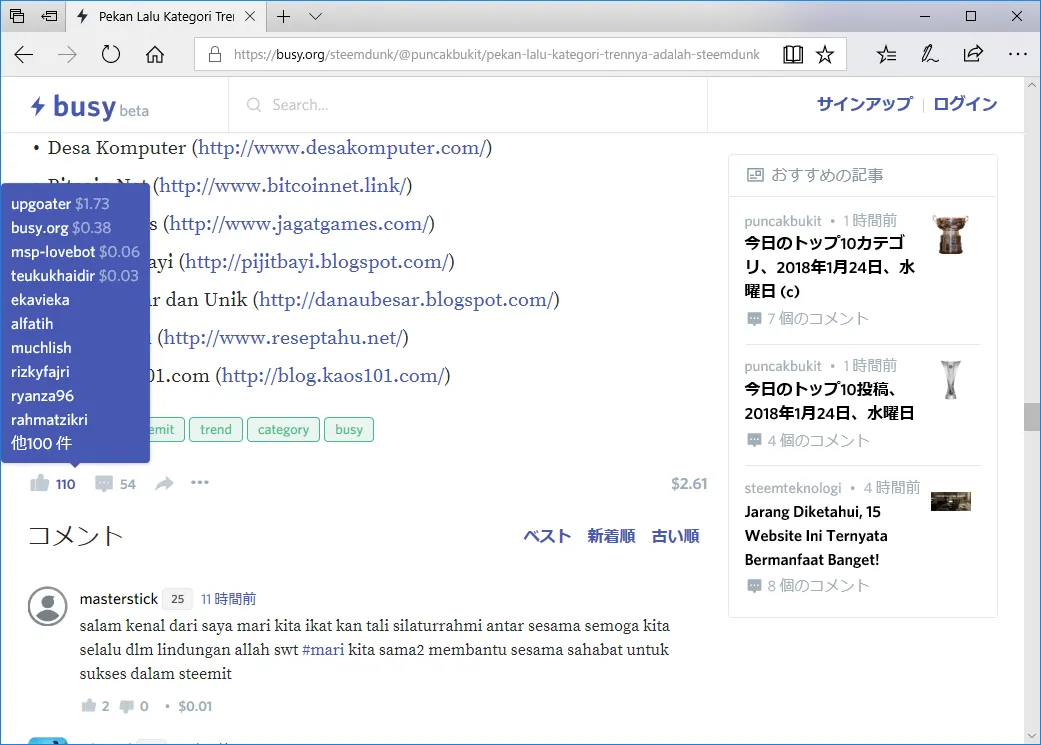Sort comments by 古い順
This screenshot has width=1041, height=745.
pos(675,537)
